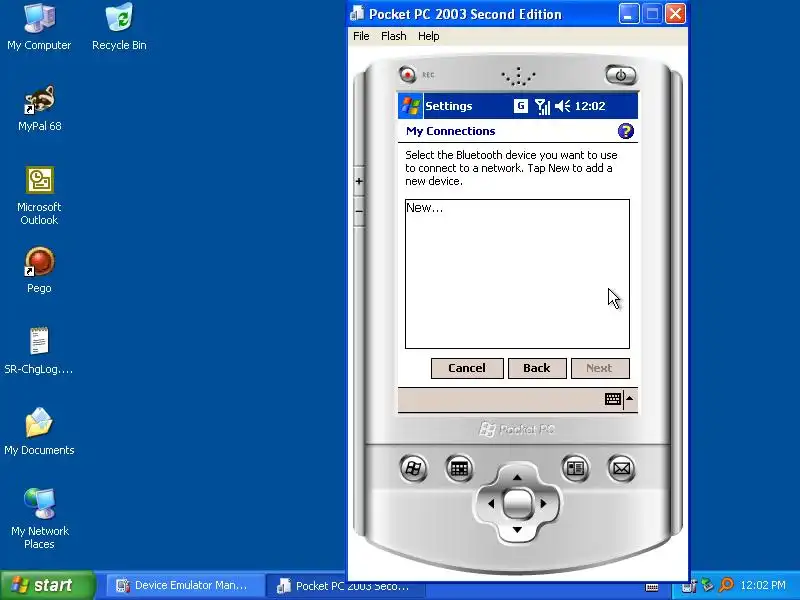Select SR-ChgLog text file icon
Viewport: 800px width, 600px height.
click(x=39, y=351)
